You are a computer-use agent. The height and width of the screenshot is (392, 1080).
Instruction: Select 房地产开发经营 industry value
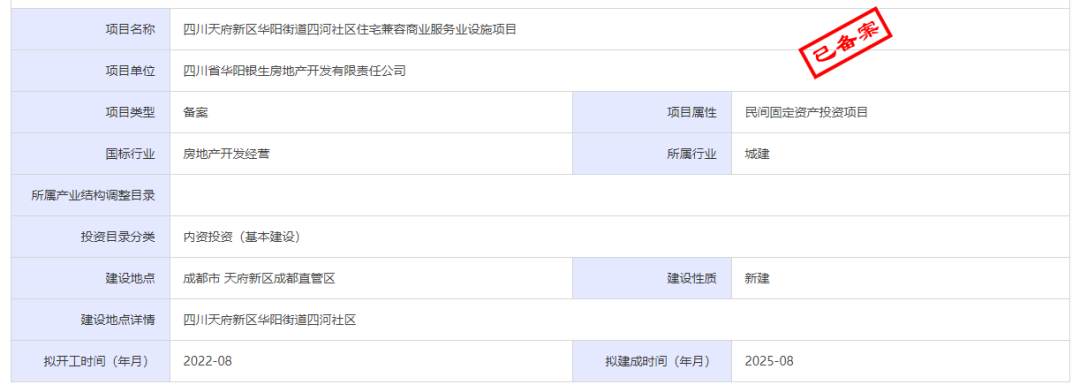[x=226, y=154]
